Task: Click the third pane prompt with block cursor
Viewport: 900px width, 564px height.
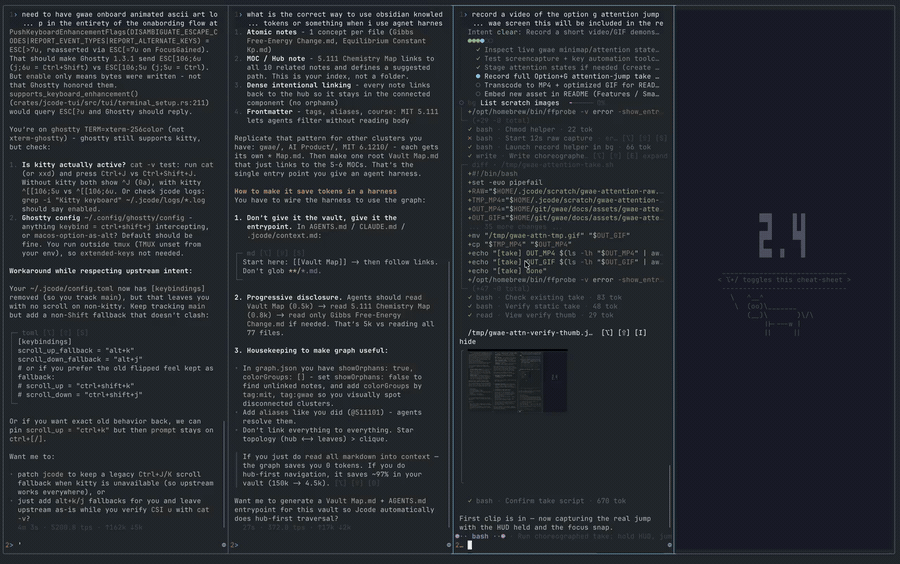Action: [464, 545]
